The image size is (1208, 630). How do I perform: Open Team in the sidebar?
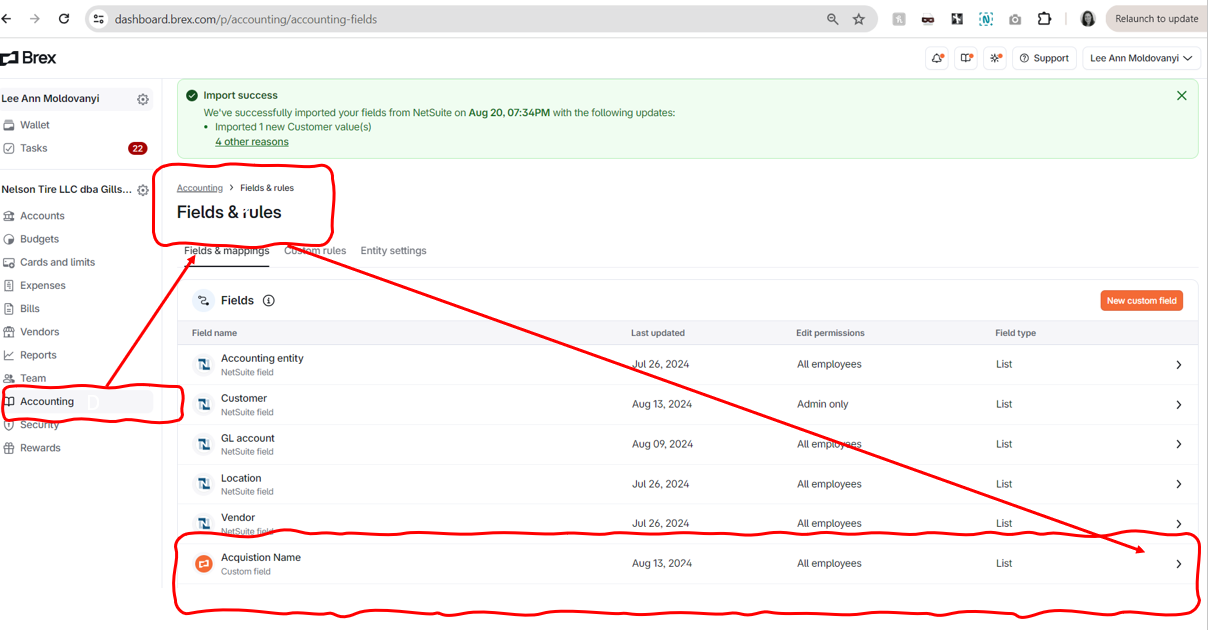33,378
